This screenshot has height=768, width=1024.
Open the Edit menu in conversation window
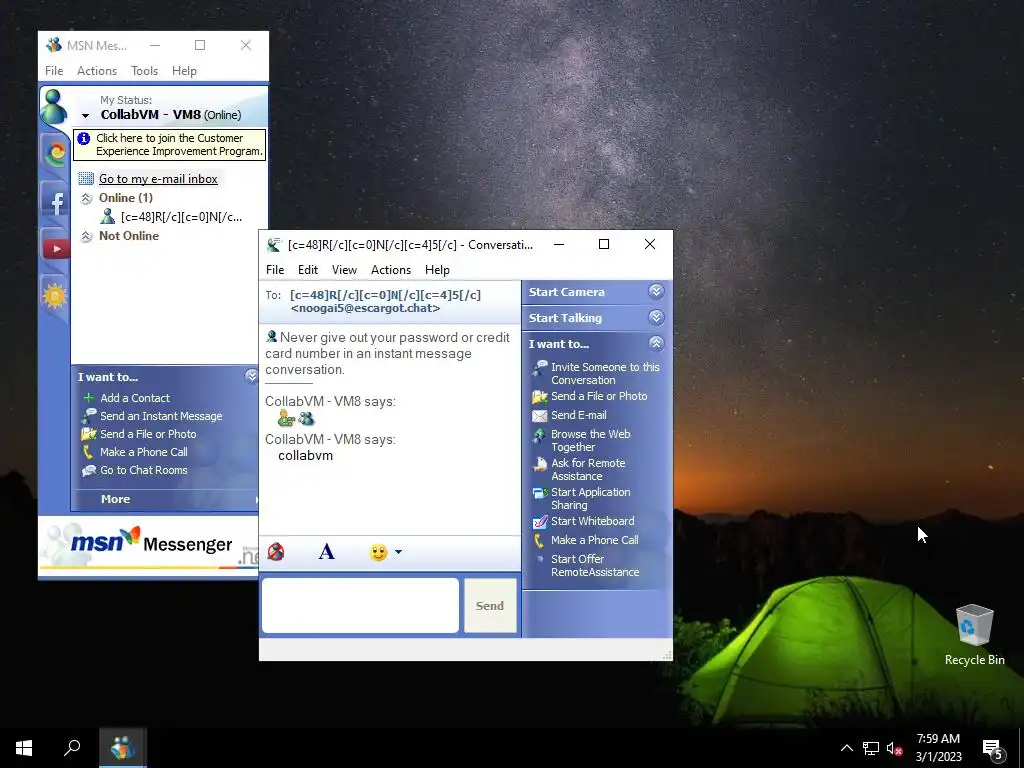click(308, 270)
